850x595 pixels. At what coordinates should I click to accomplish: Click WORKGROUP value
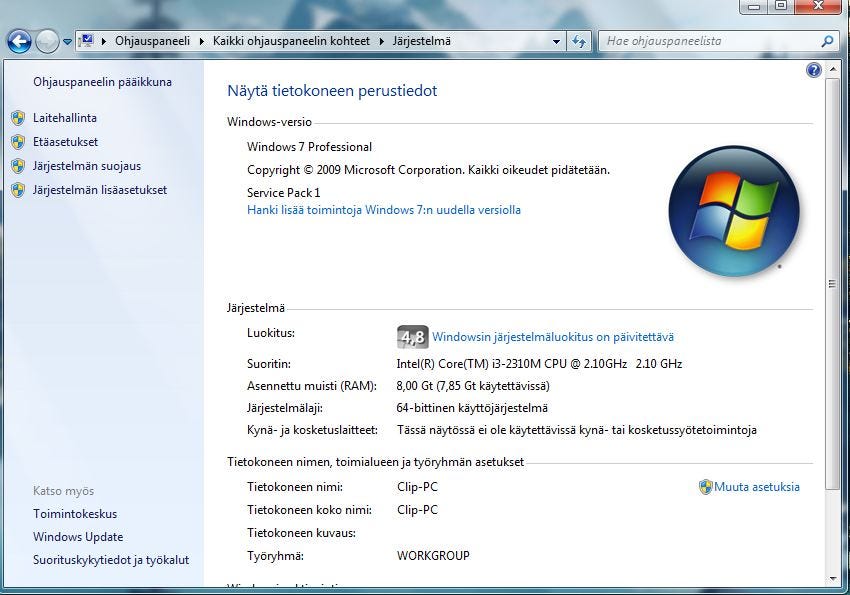point(433,555)
